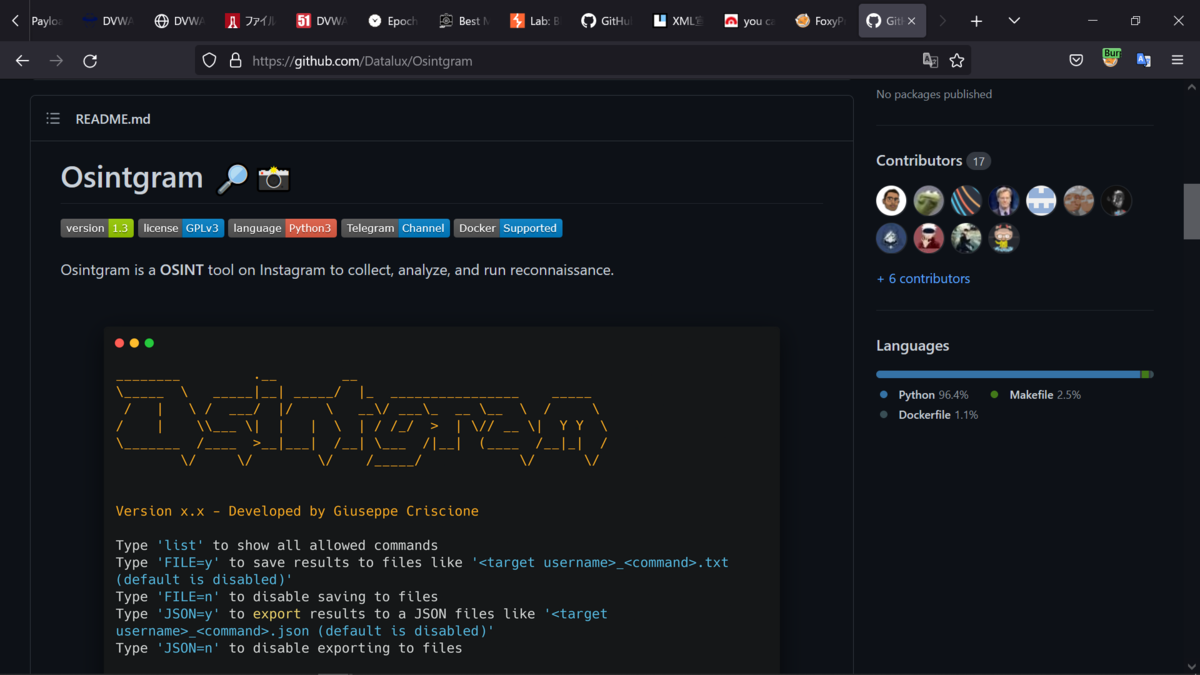Switch to the Epoch tab
Image resolution: width=1200 pixels, height=675 pixels.
pos(393,21)
